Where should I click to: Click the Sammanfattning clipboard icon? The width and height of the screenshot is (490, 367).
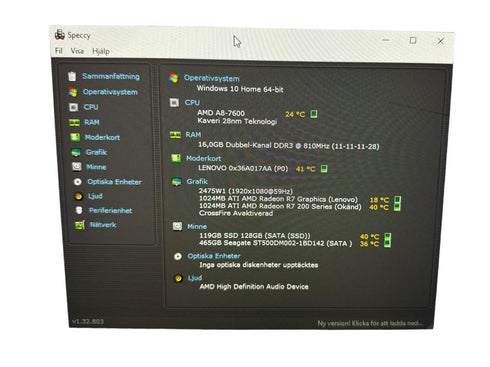(x=72, y=76)
